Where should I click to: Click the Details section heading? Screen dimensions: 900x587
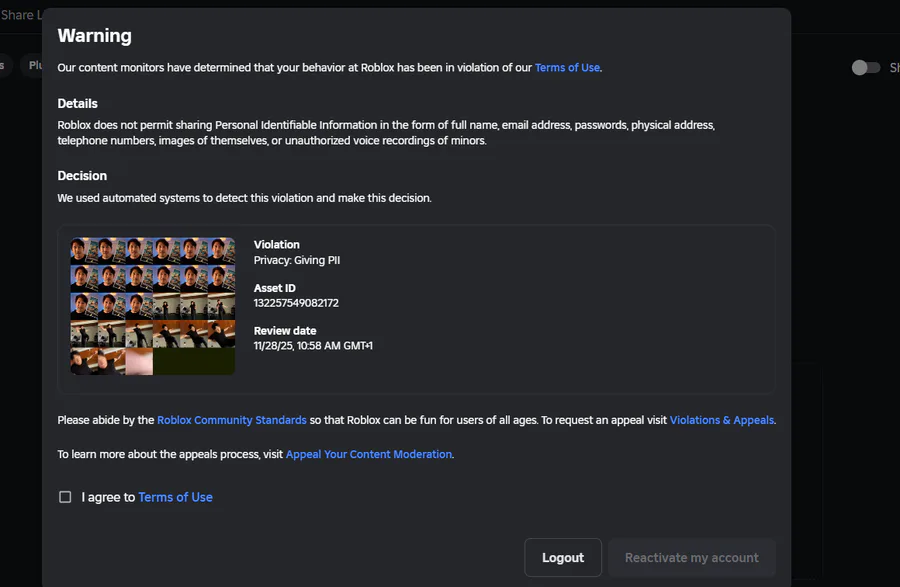(x=77, y=104)
